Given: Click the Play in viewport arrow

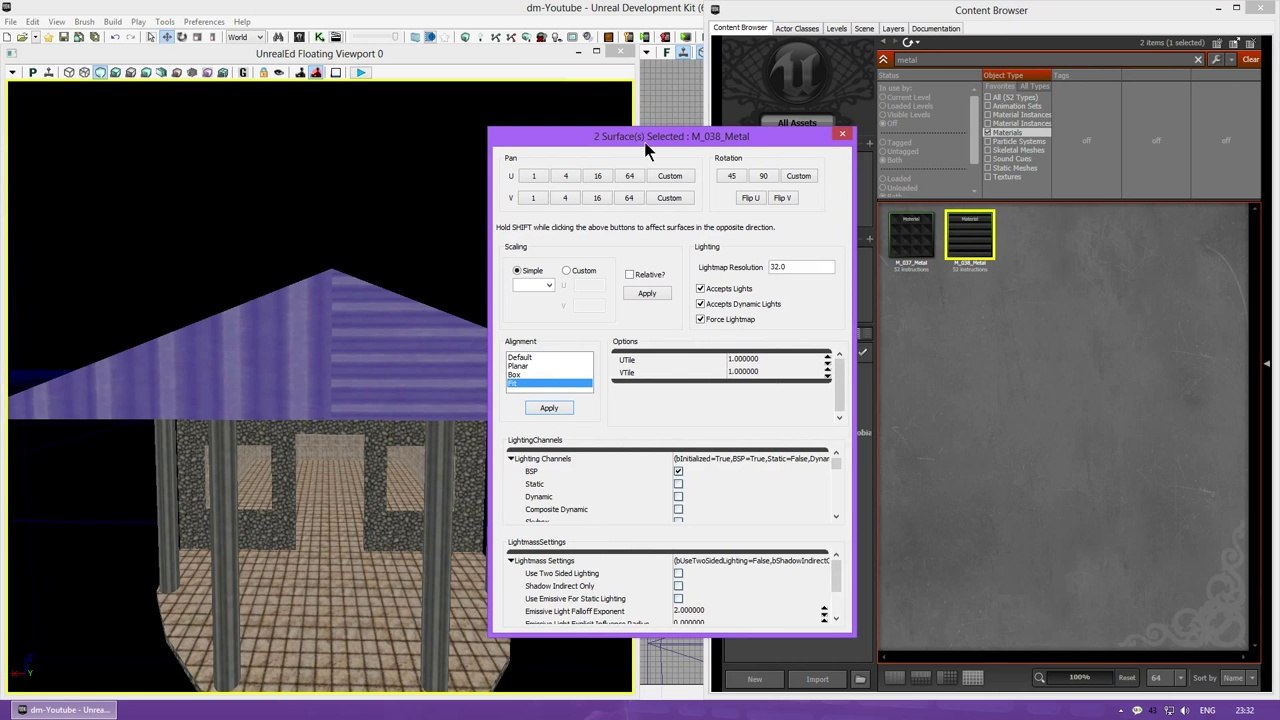Looking at the screenshot, I should (360, 72).
